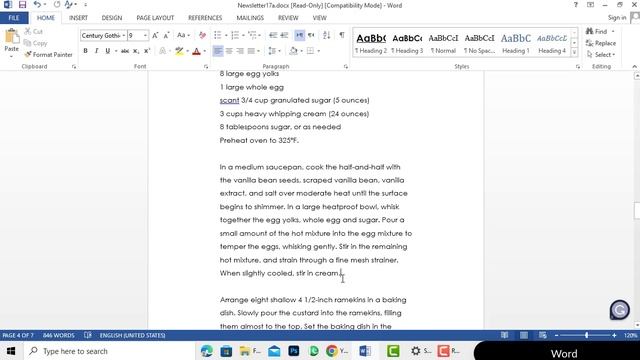640x360 pixels.
Task: Click the Find button
Action: 600,31
